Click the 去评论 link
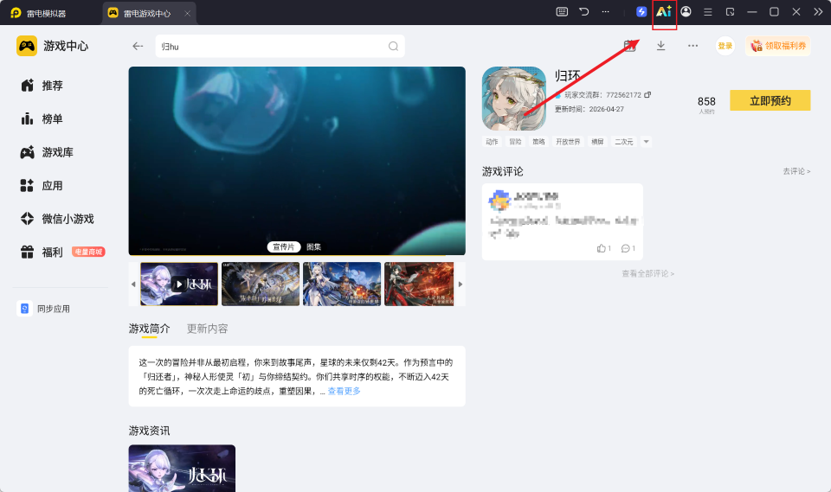 tap(797, 171)
